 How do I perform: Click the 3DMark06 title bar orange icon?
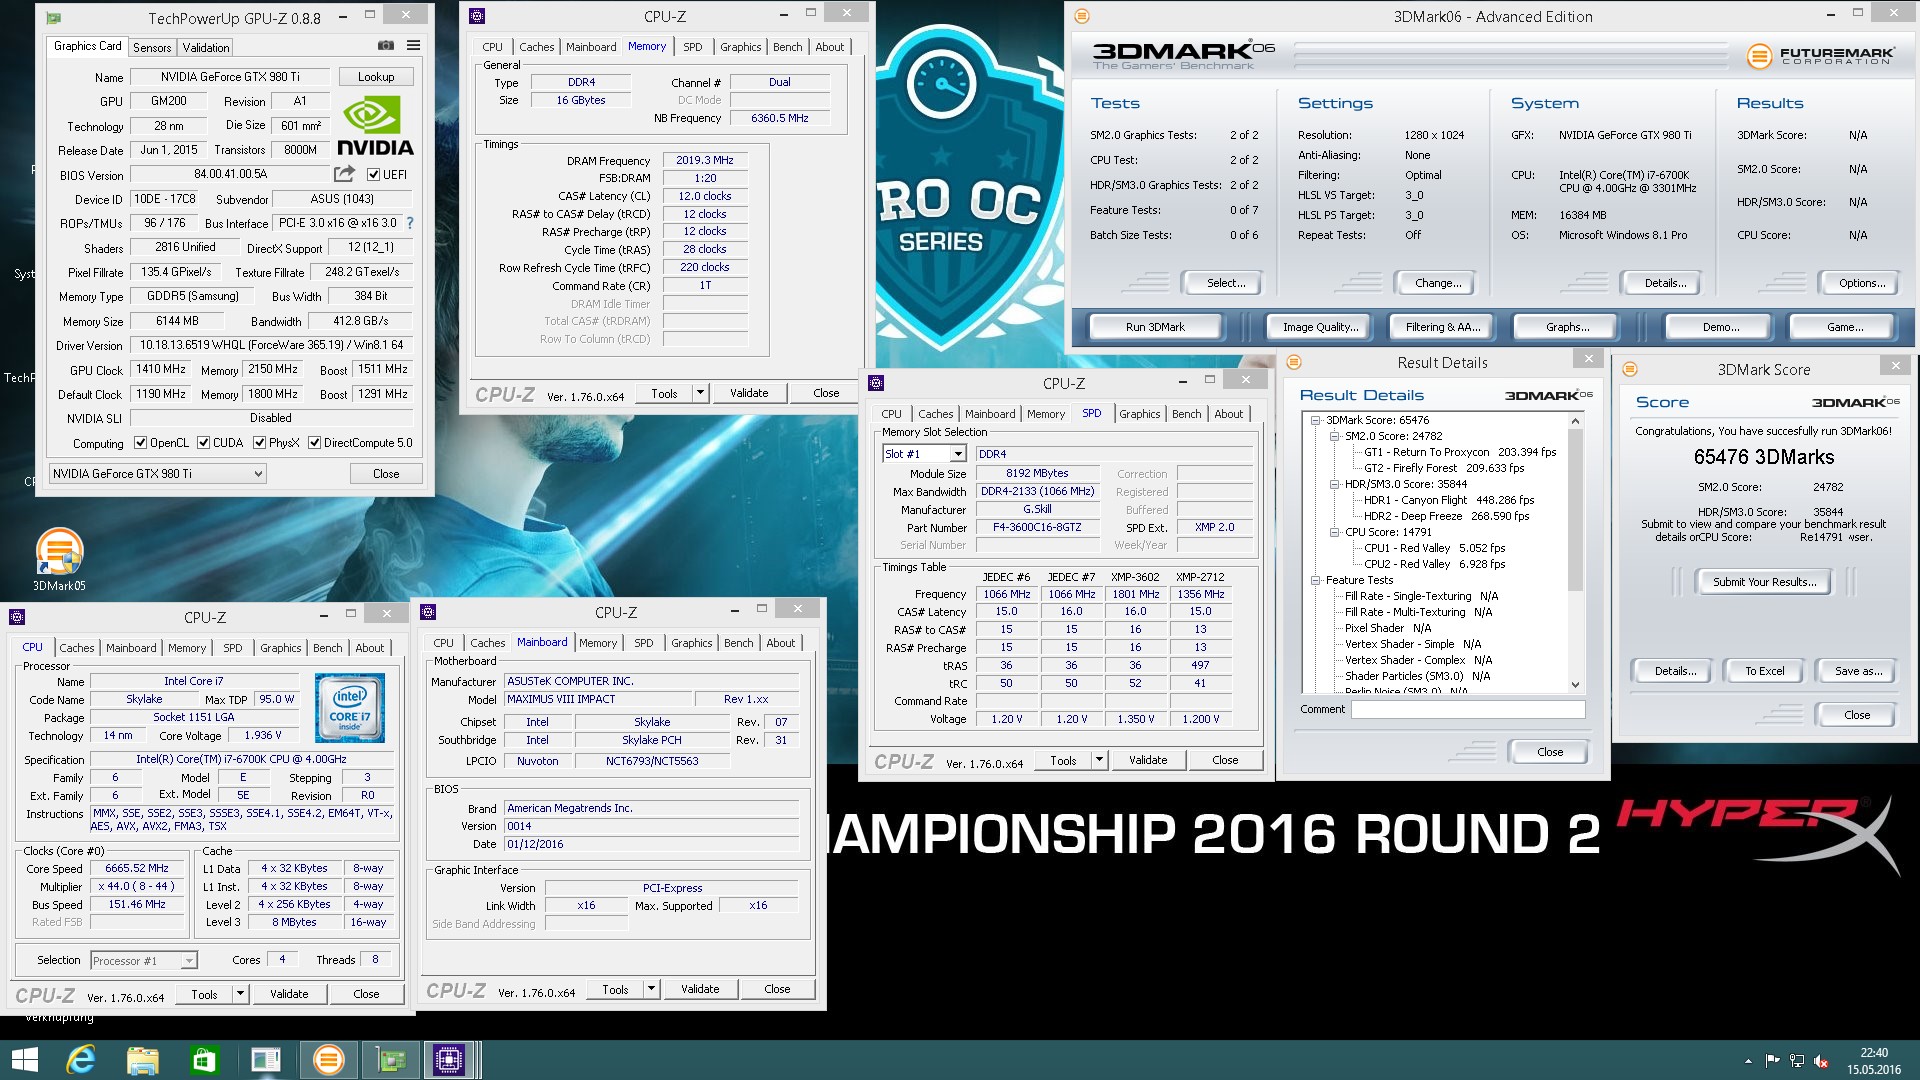point(1082,16)
